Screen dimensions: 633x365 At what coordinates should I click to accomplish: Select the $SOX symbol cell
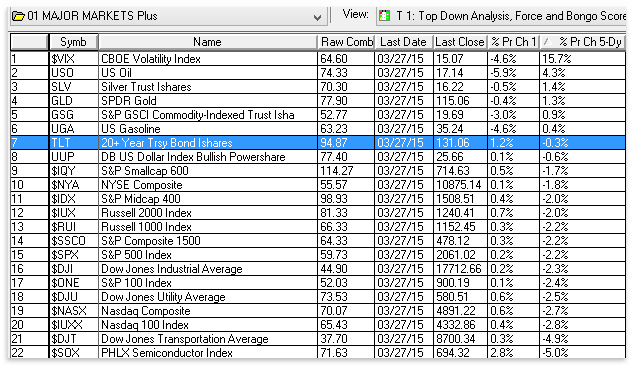[73, 352]
